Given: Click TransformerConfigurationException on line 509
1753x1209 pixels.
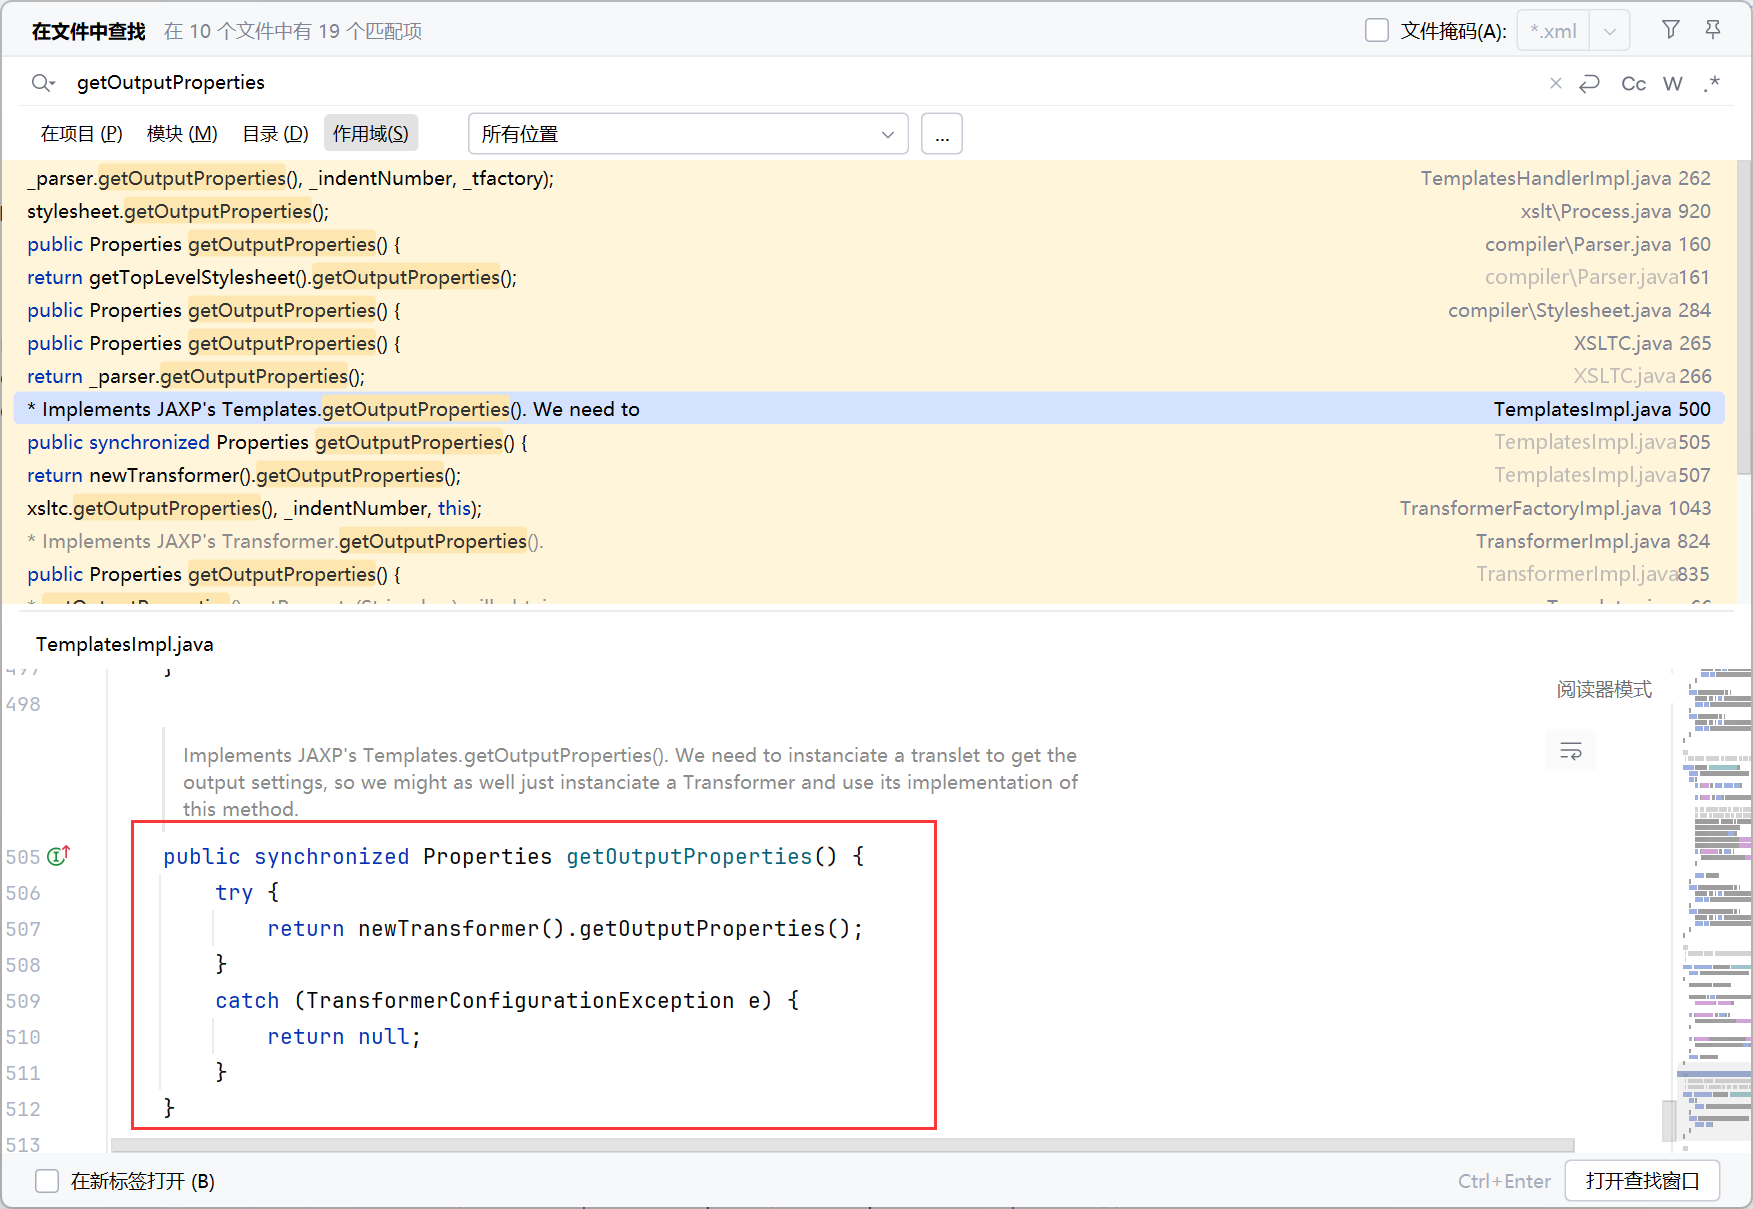Looking at the screenshot, I should pyautogui.click(x=520, y=1001).
